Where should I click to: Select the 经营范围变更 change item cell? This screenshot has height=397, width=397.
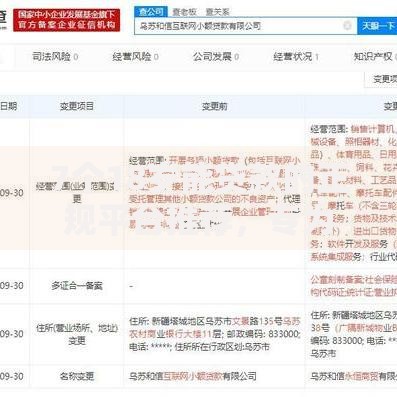click(x=77, y=193)
